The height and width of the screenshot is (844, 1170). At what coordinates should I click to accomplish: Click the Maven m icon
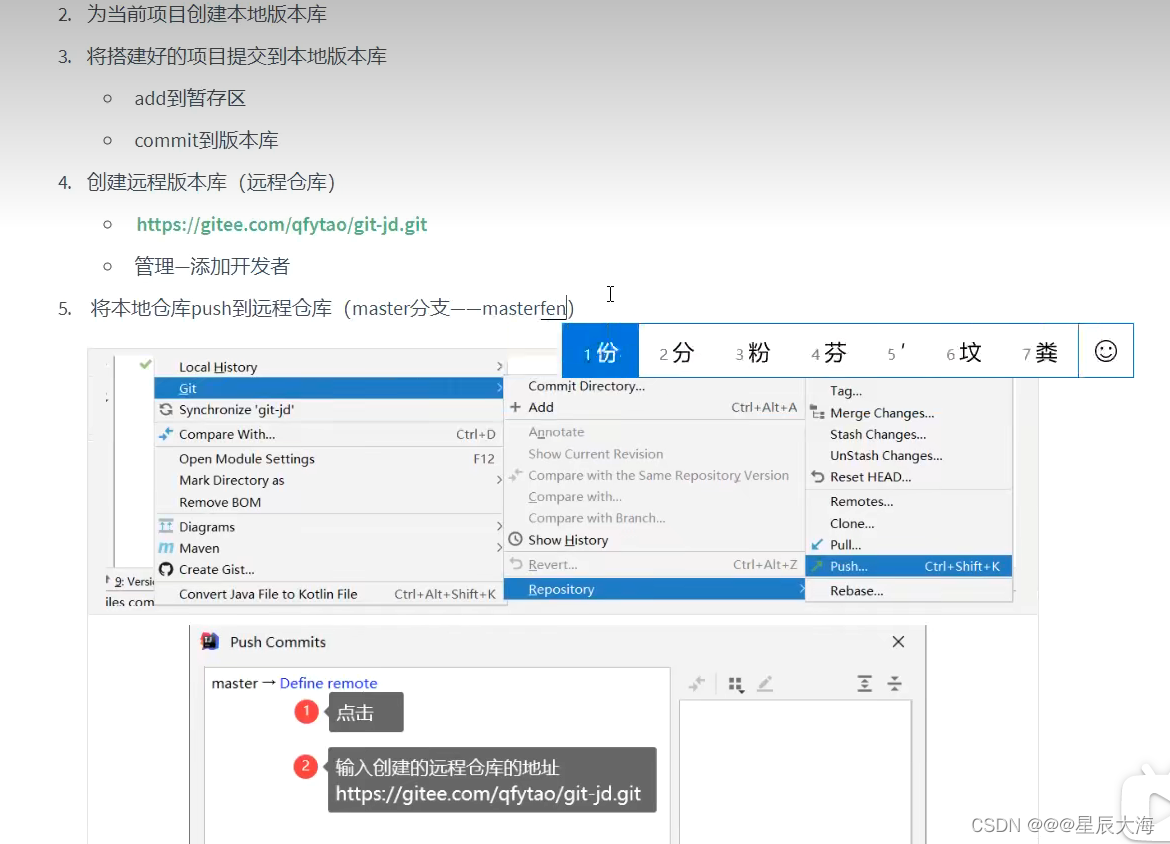click(166, 548)
